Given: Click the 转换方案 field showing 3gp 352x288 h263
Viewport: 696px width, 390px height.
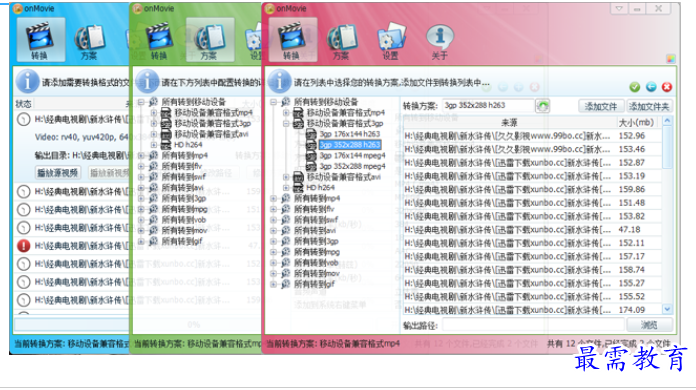Looking at the screenshot, I should [x=488, y=106].
